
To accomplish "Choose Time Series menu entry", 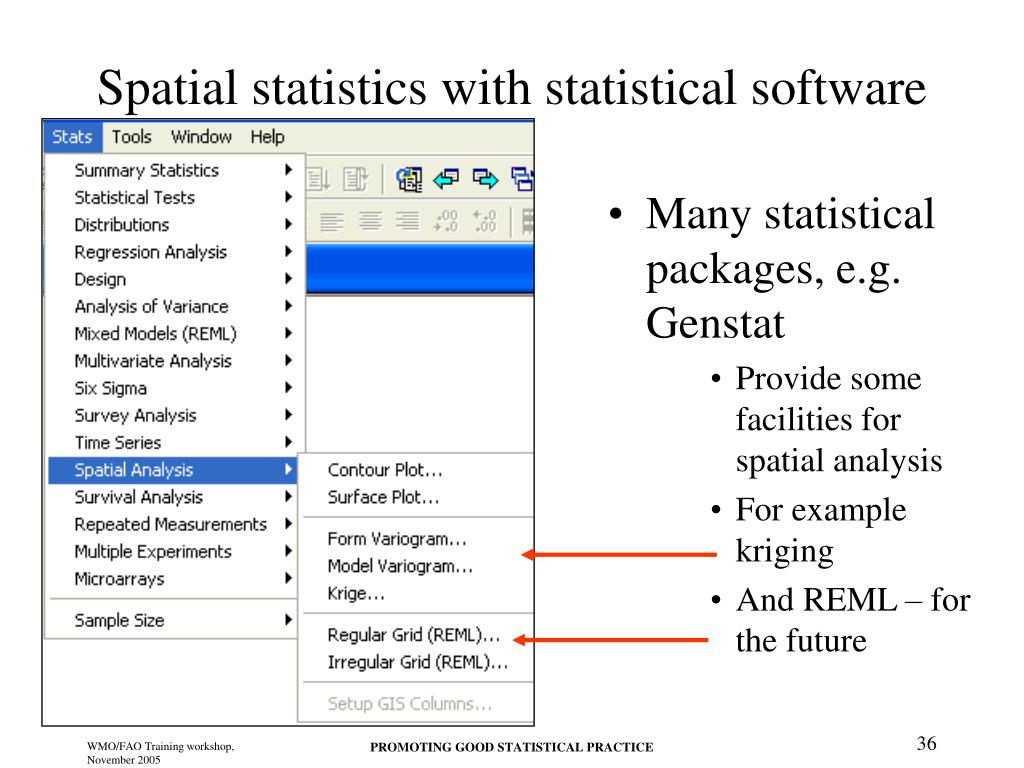I will pyautogui.click(x=173, y=442).
